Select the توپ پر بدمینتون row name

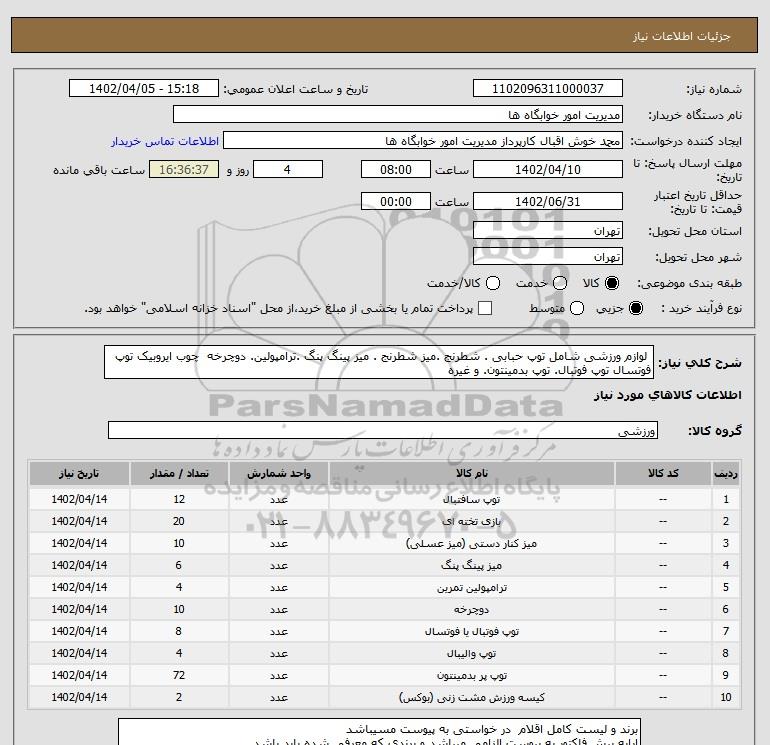(471, 676)
